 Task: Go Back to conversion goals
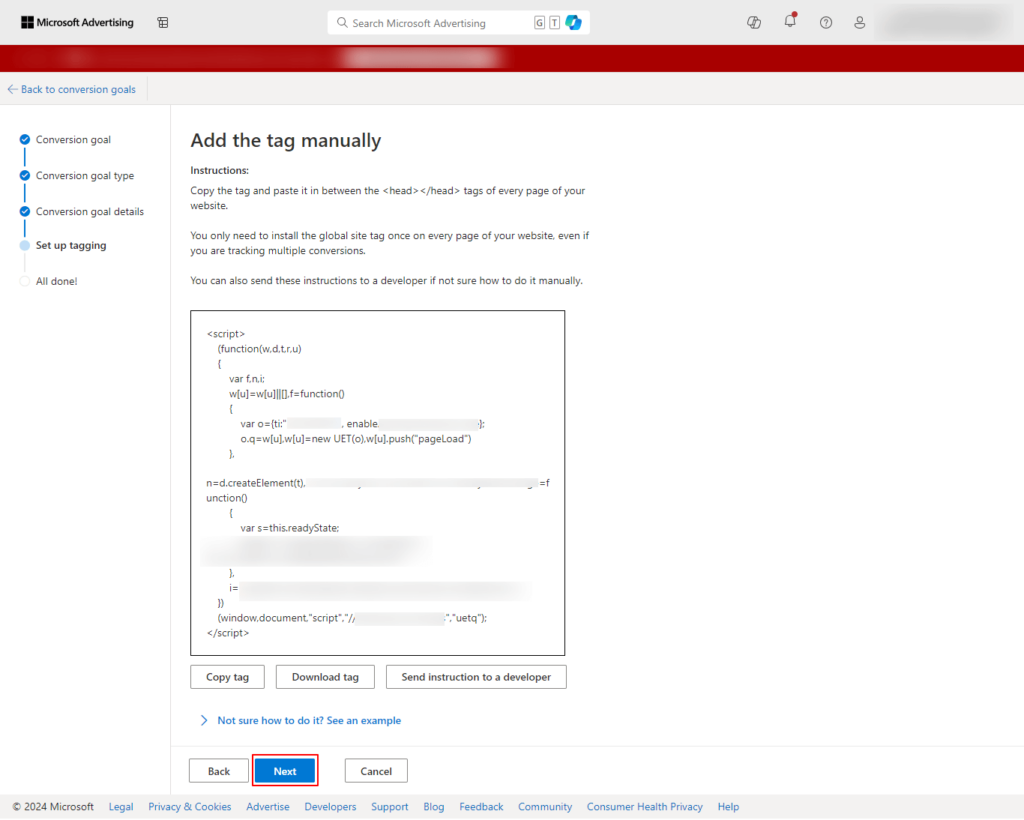tap(71, 89)
